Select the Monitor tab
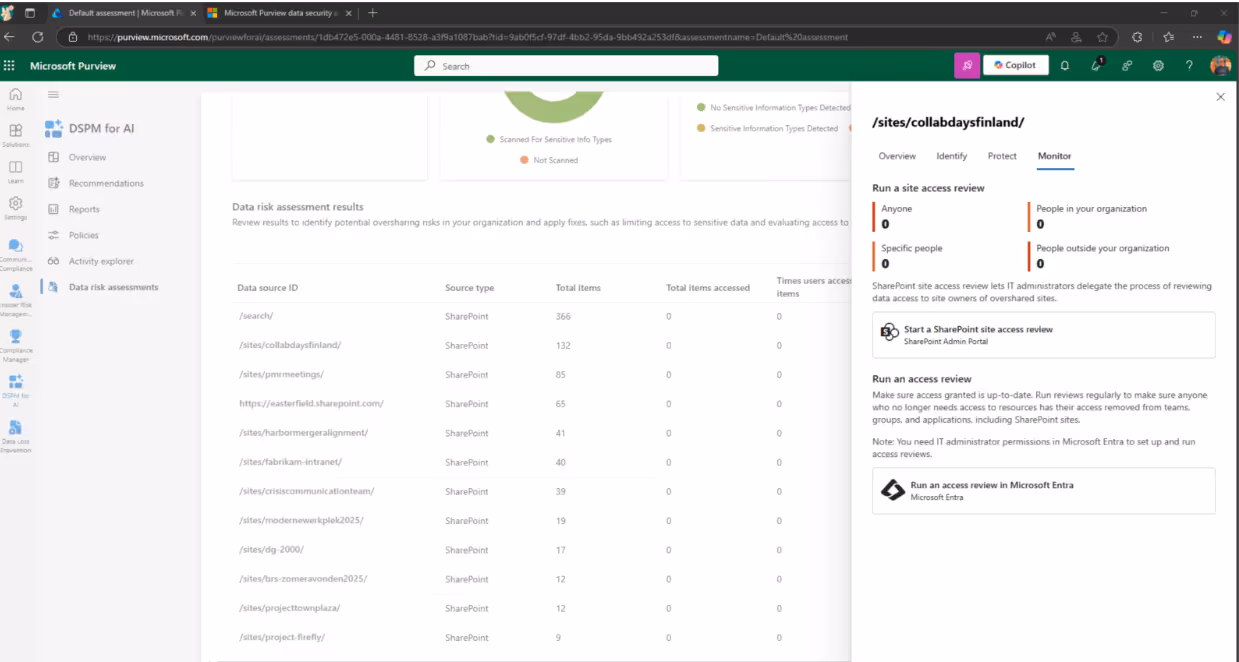 point(1055,156)
